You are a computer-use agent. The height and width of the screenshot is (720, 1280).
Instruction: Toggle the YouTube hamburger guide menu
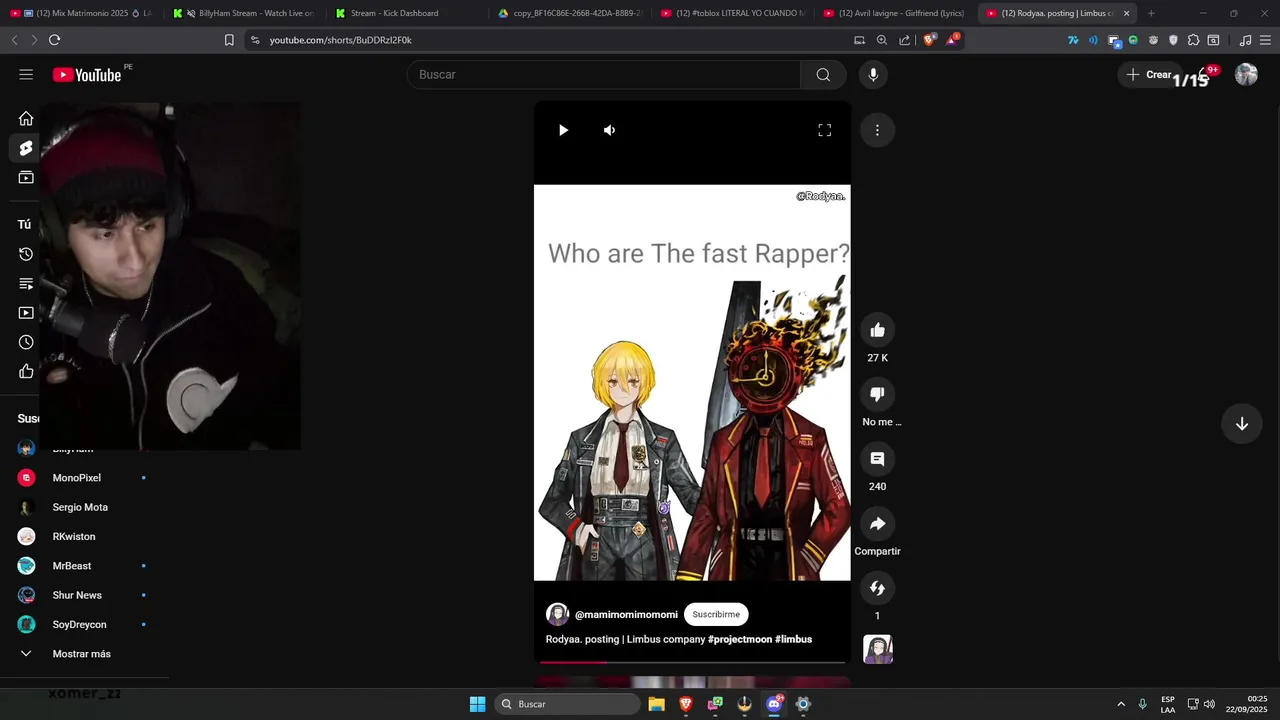[x=26, y=75]
